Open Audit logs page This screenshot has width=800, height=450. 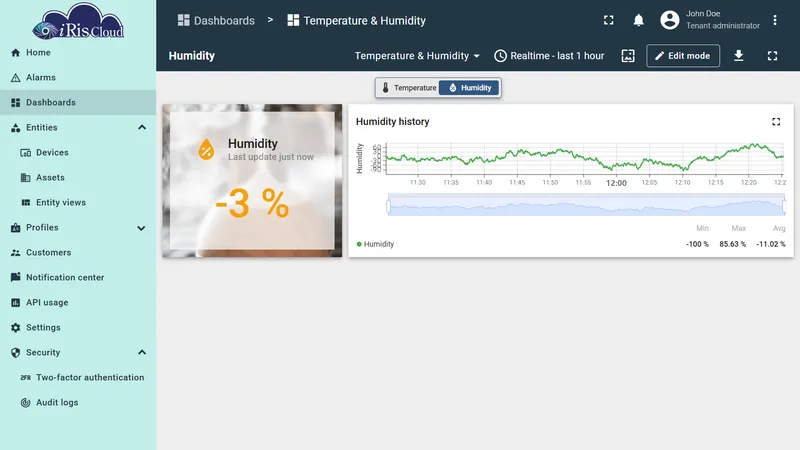(78, 403)
